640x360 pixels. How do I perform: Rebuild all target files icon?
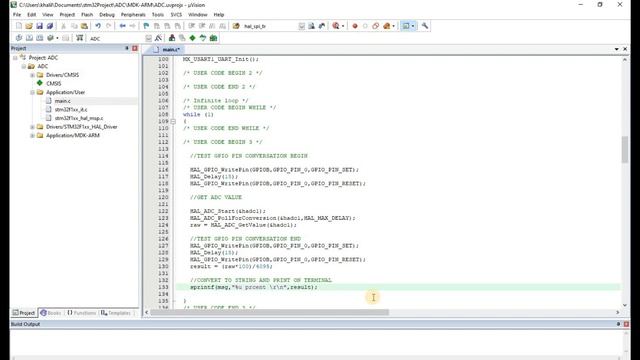point(40,38)
